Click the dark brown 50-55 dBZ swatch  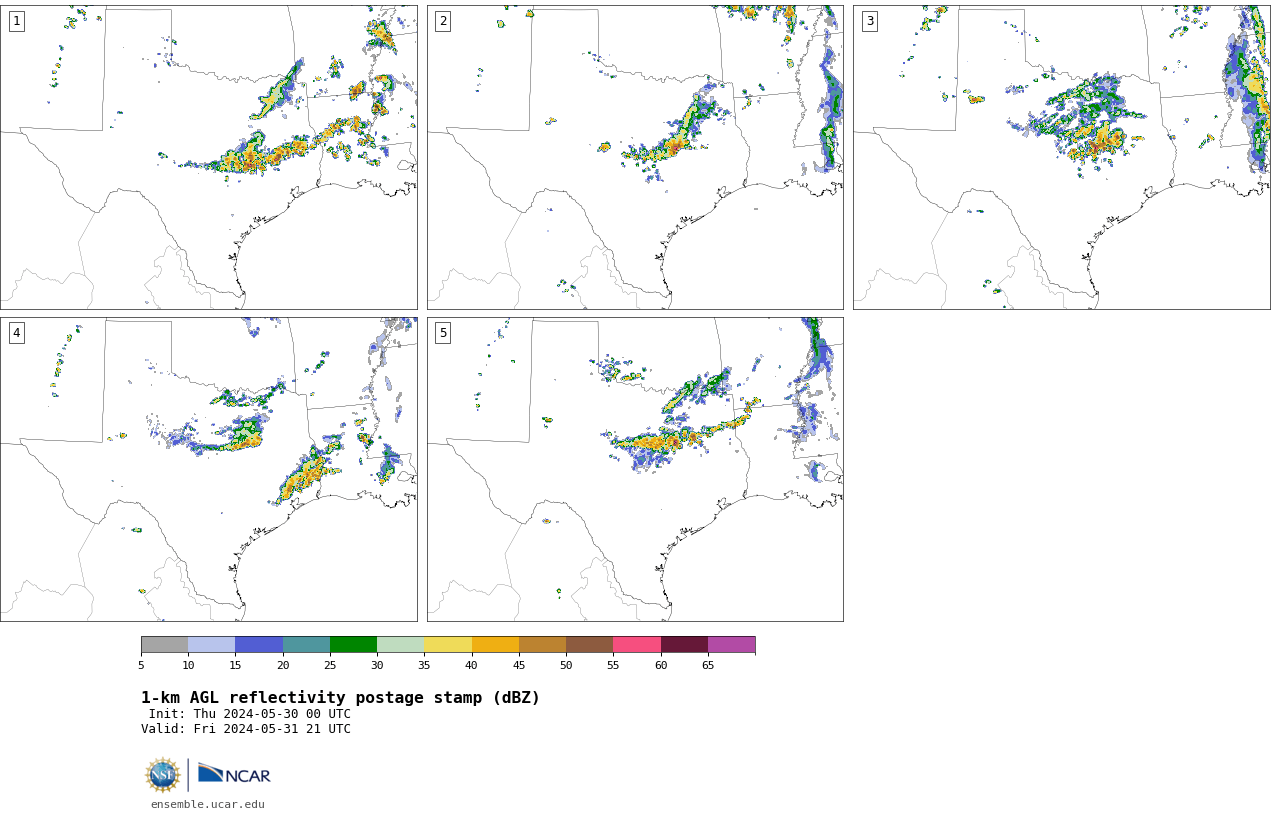pos(589,644)
